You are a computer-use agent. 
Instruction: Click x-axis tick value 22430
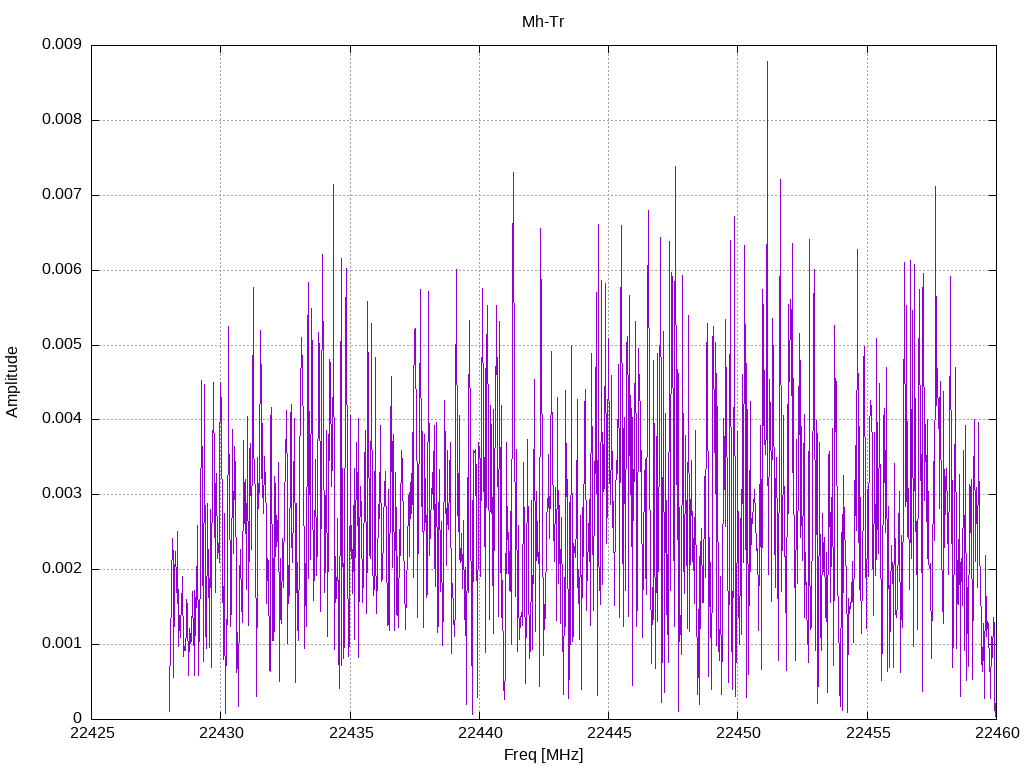(221, 733)
